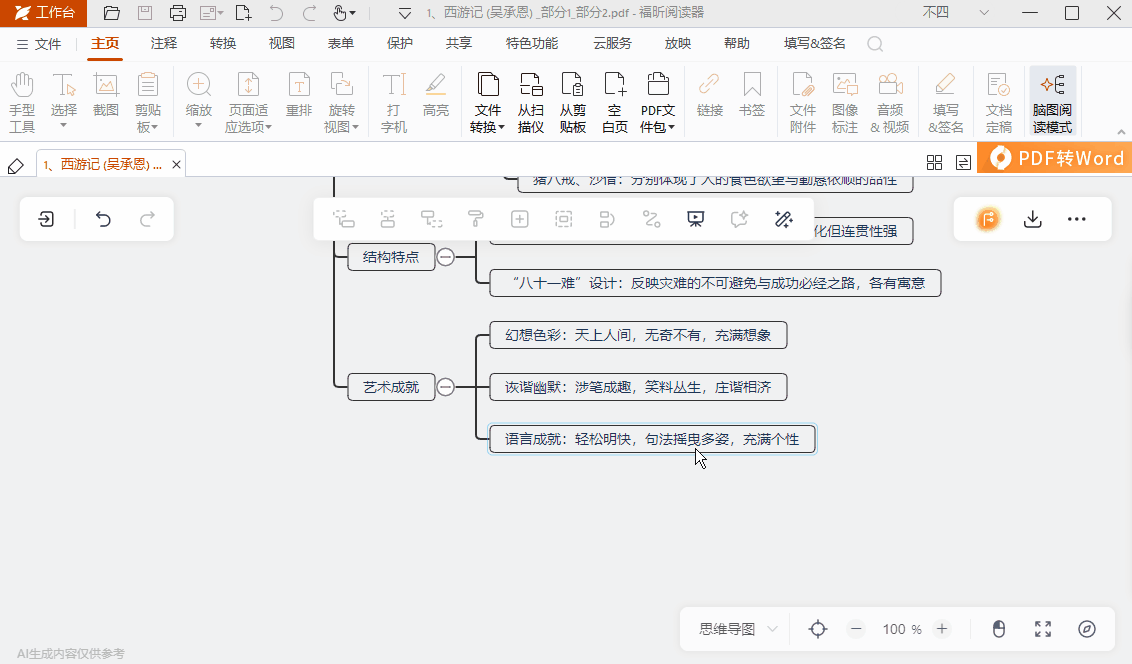Zoom in with the plus stepper

(x=941, y=629)
